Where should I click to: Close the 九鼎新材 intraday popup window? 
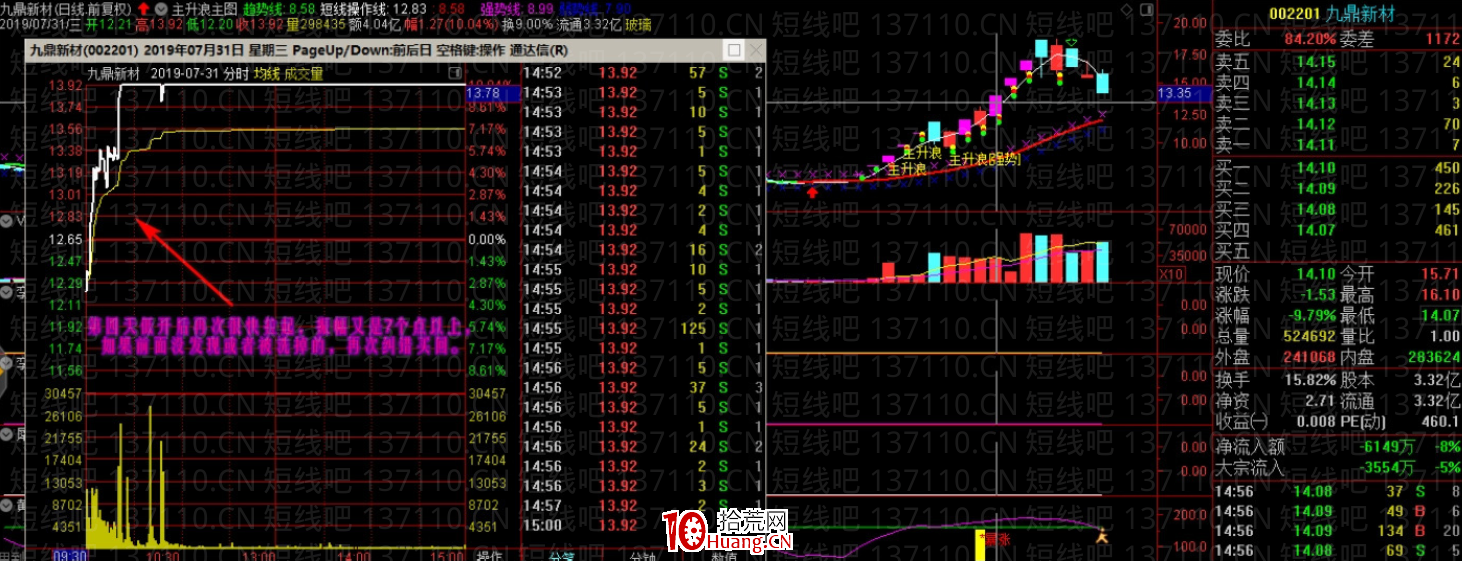(755, 49)
